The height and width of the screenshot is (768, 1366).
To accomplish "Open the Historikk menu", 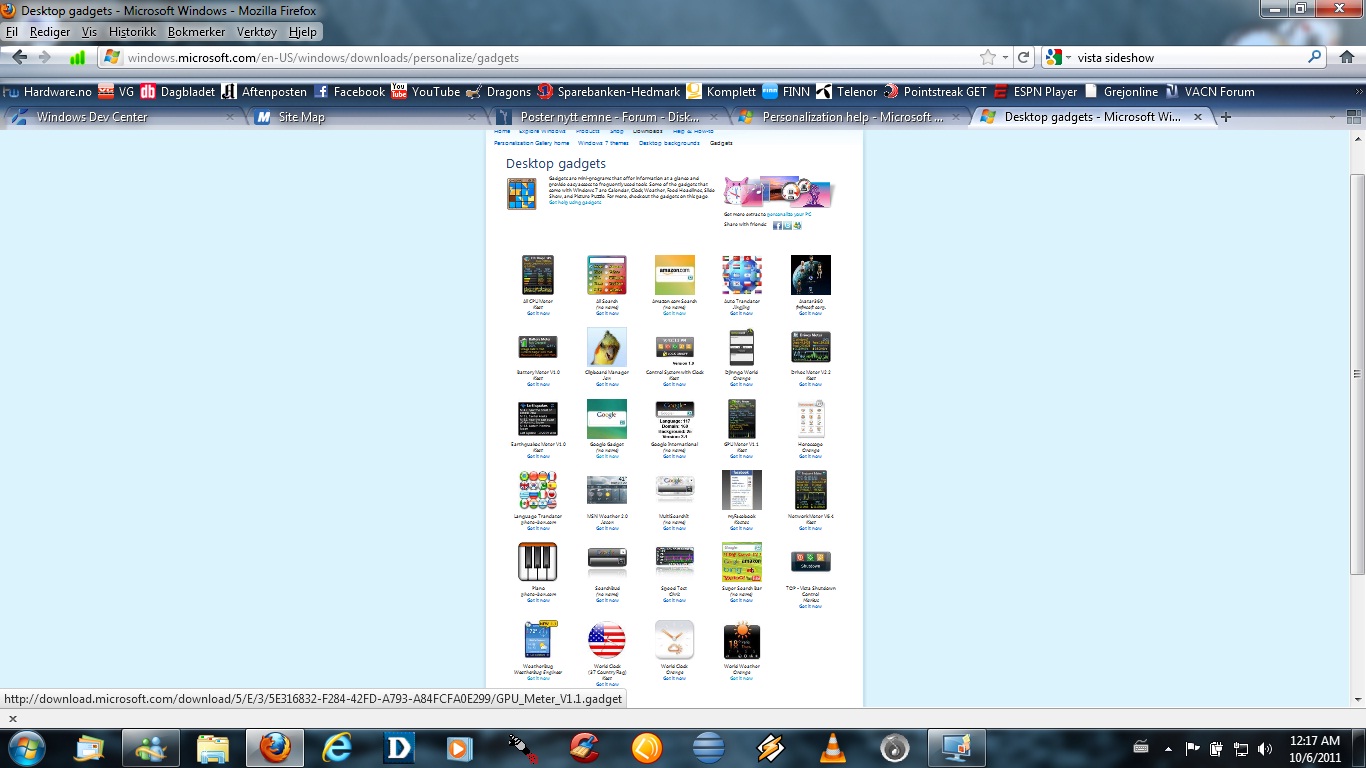I will pos(132,32).
